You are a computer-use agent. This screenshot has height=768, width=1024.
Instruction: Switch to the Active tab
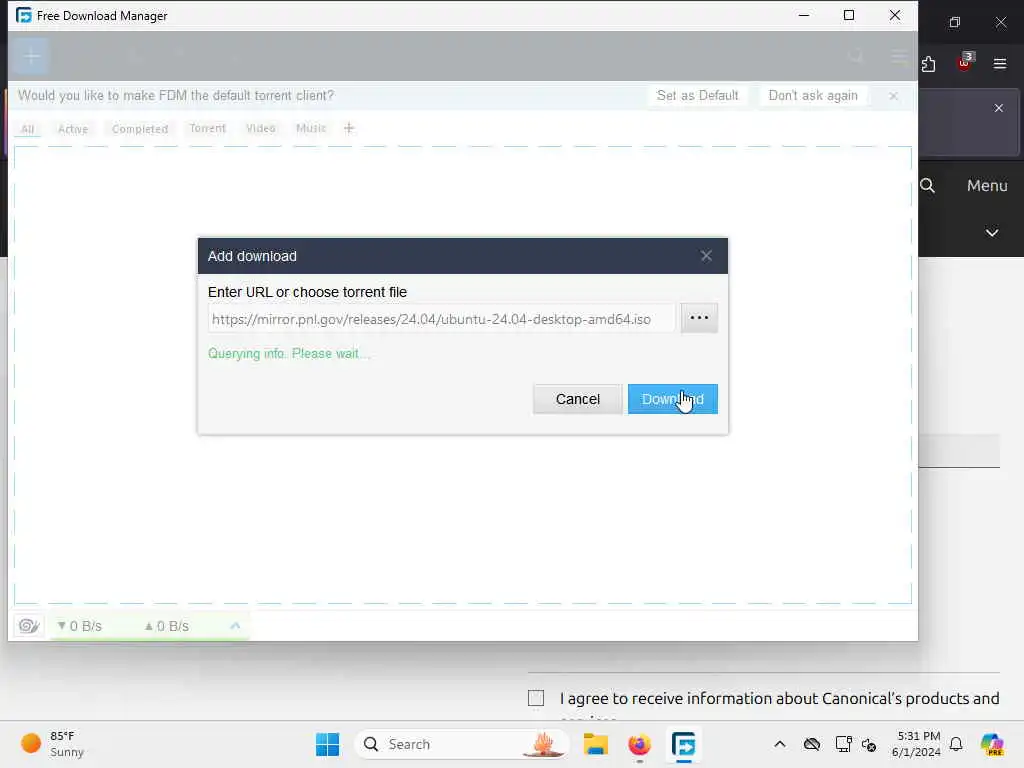point(73,129)
